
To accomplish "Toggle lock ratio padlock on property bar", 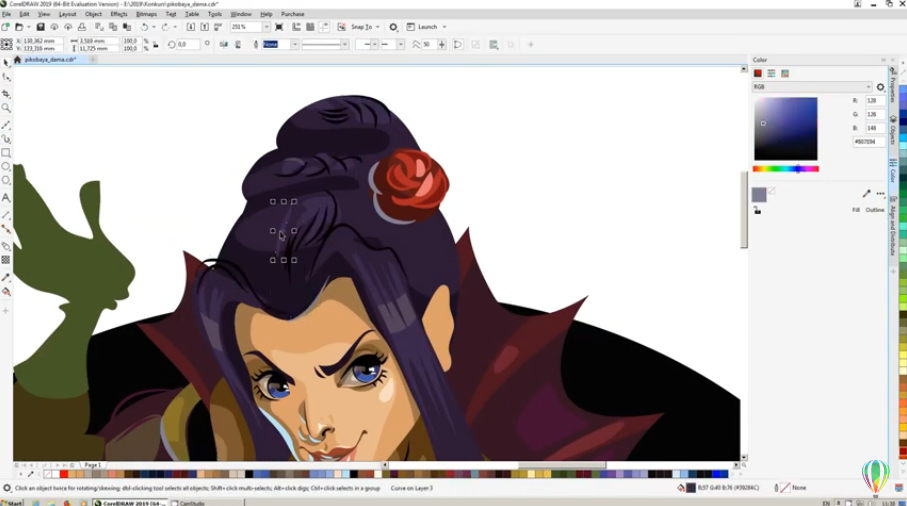I will [156, 45].
